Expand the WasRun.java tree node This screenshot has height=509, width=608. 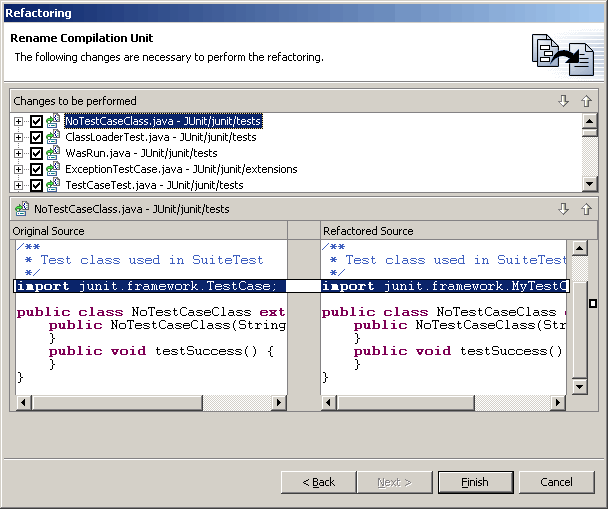tap(19, 154)
